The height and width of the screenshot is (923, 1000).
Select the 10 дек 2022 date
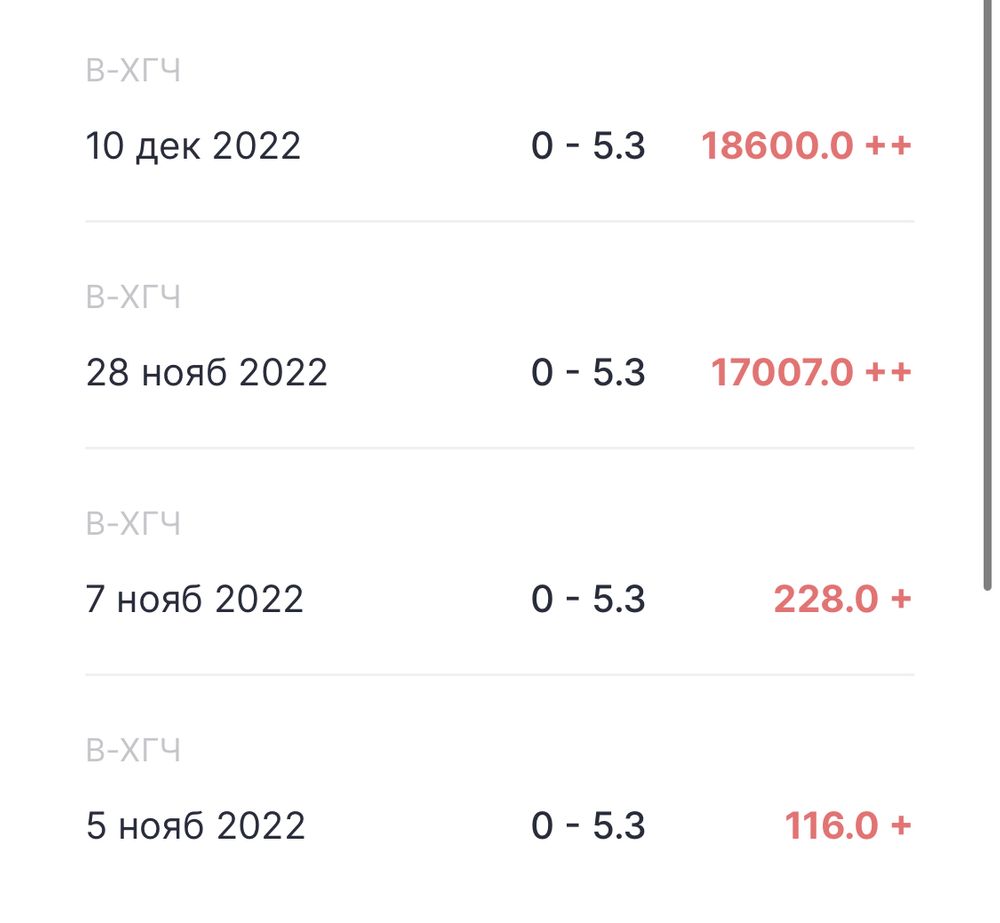pyautogui.click(x=193, y=146)
